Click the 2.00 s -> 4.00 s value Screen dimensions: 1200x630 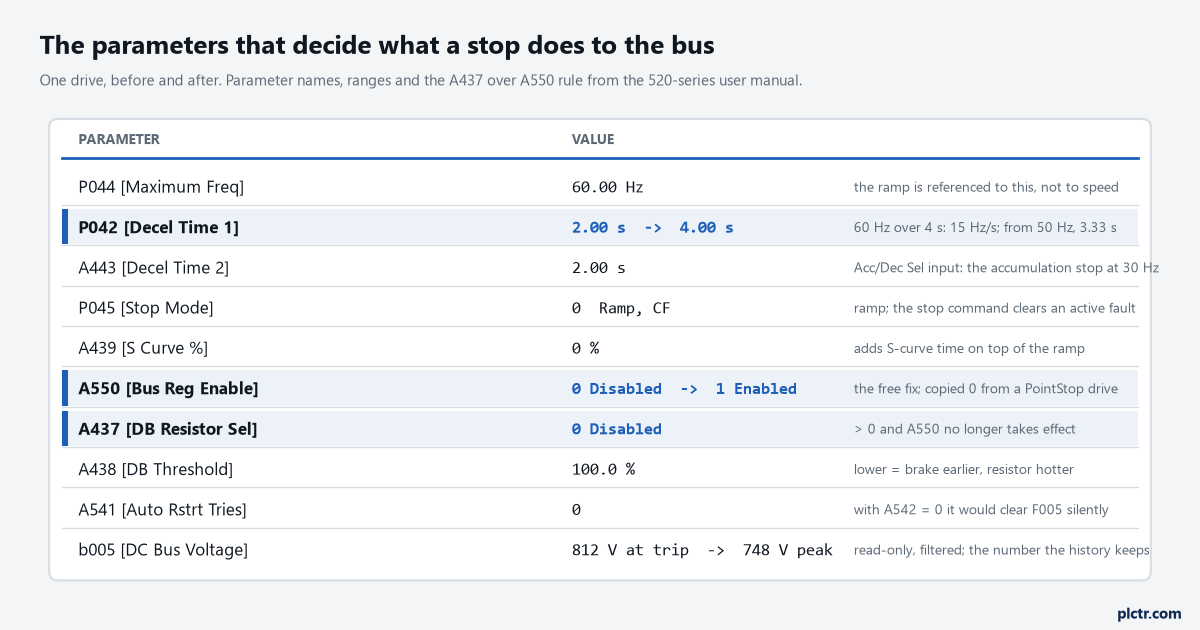653,227
